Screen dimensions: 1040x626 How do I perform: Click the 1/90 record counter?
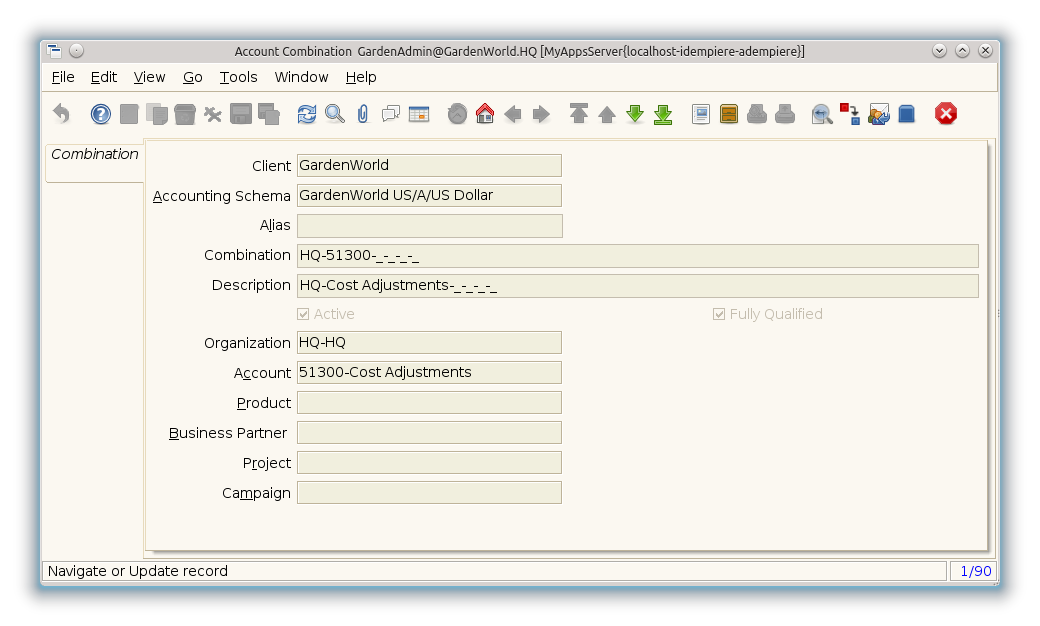975,571
